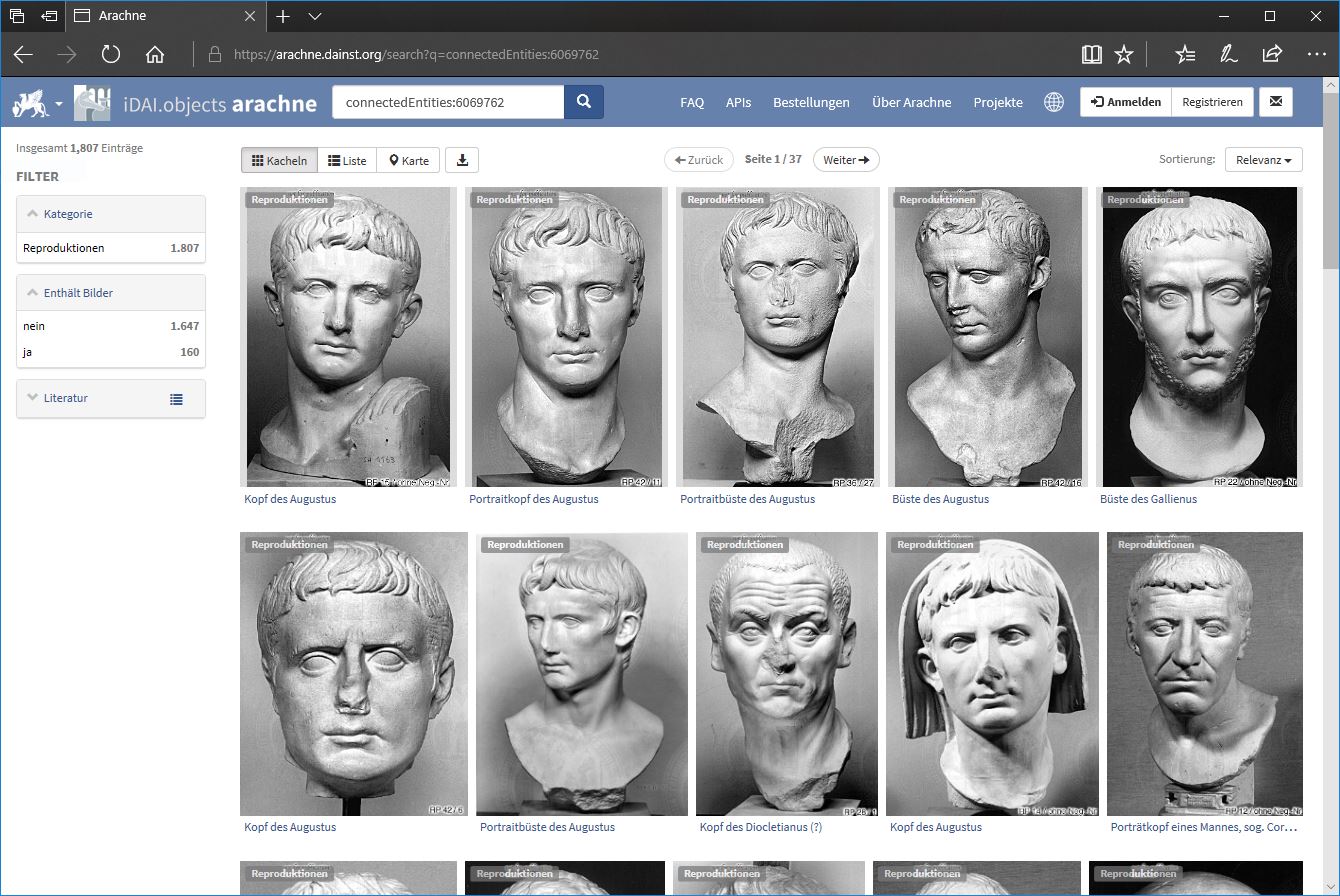This screenshot has width=1340, height=896.
Task: Click the magnifier search button
Action: coord(584,102)
